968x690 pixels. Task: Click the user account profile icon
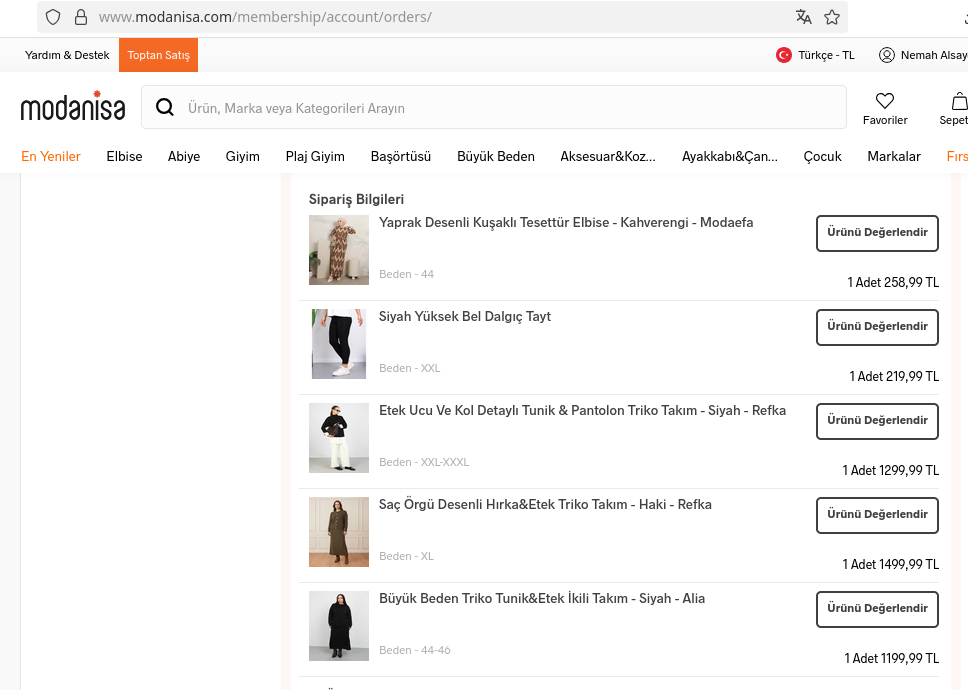coord(887,55)
